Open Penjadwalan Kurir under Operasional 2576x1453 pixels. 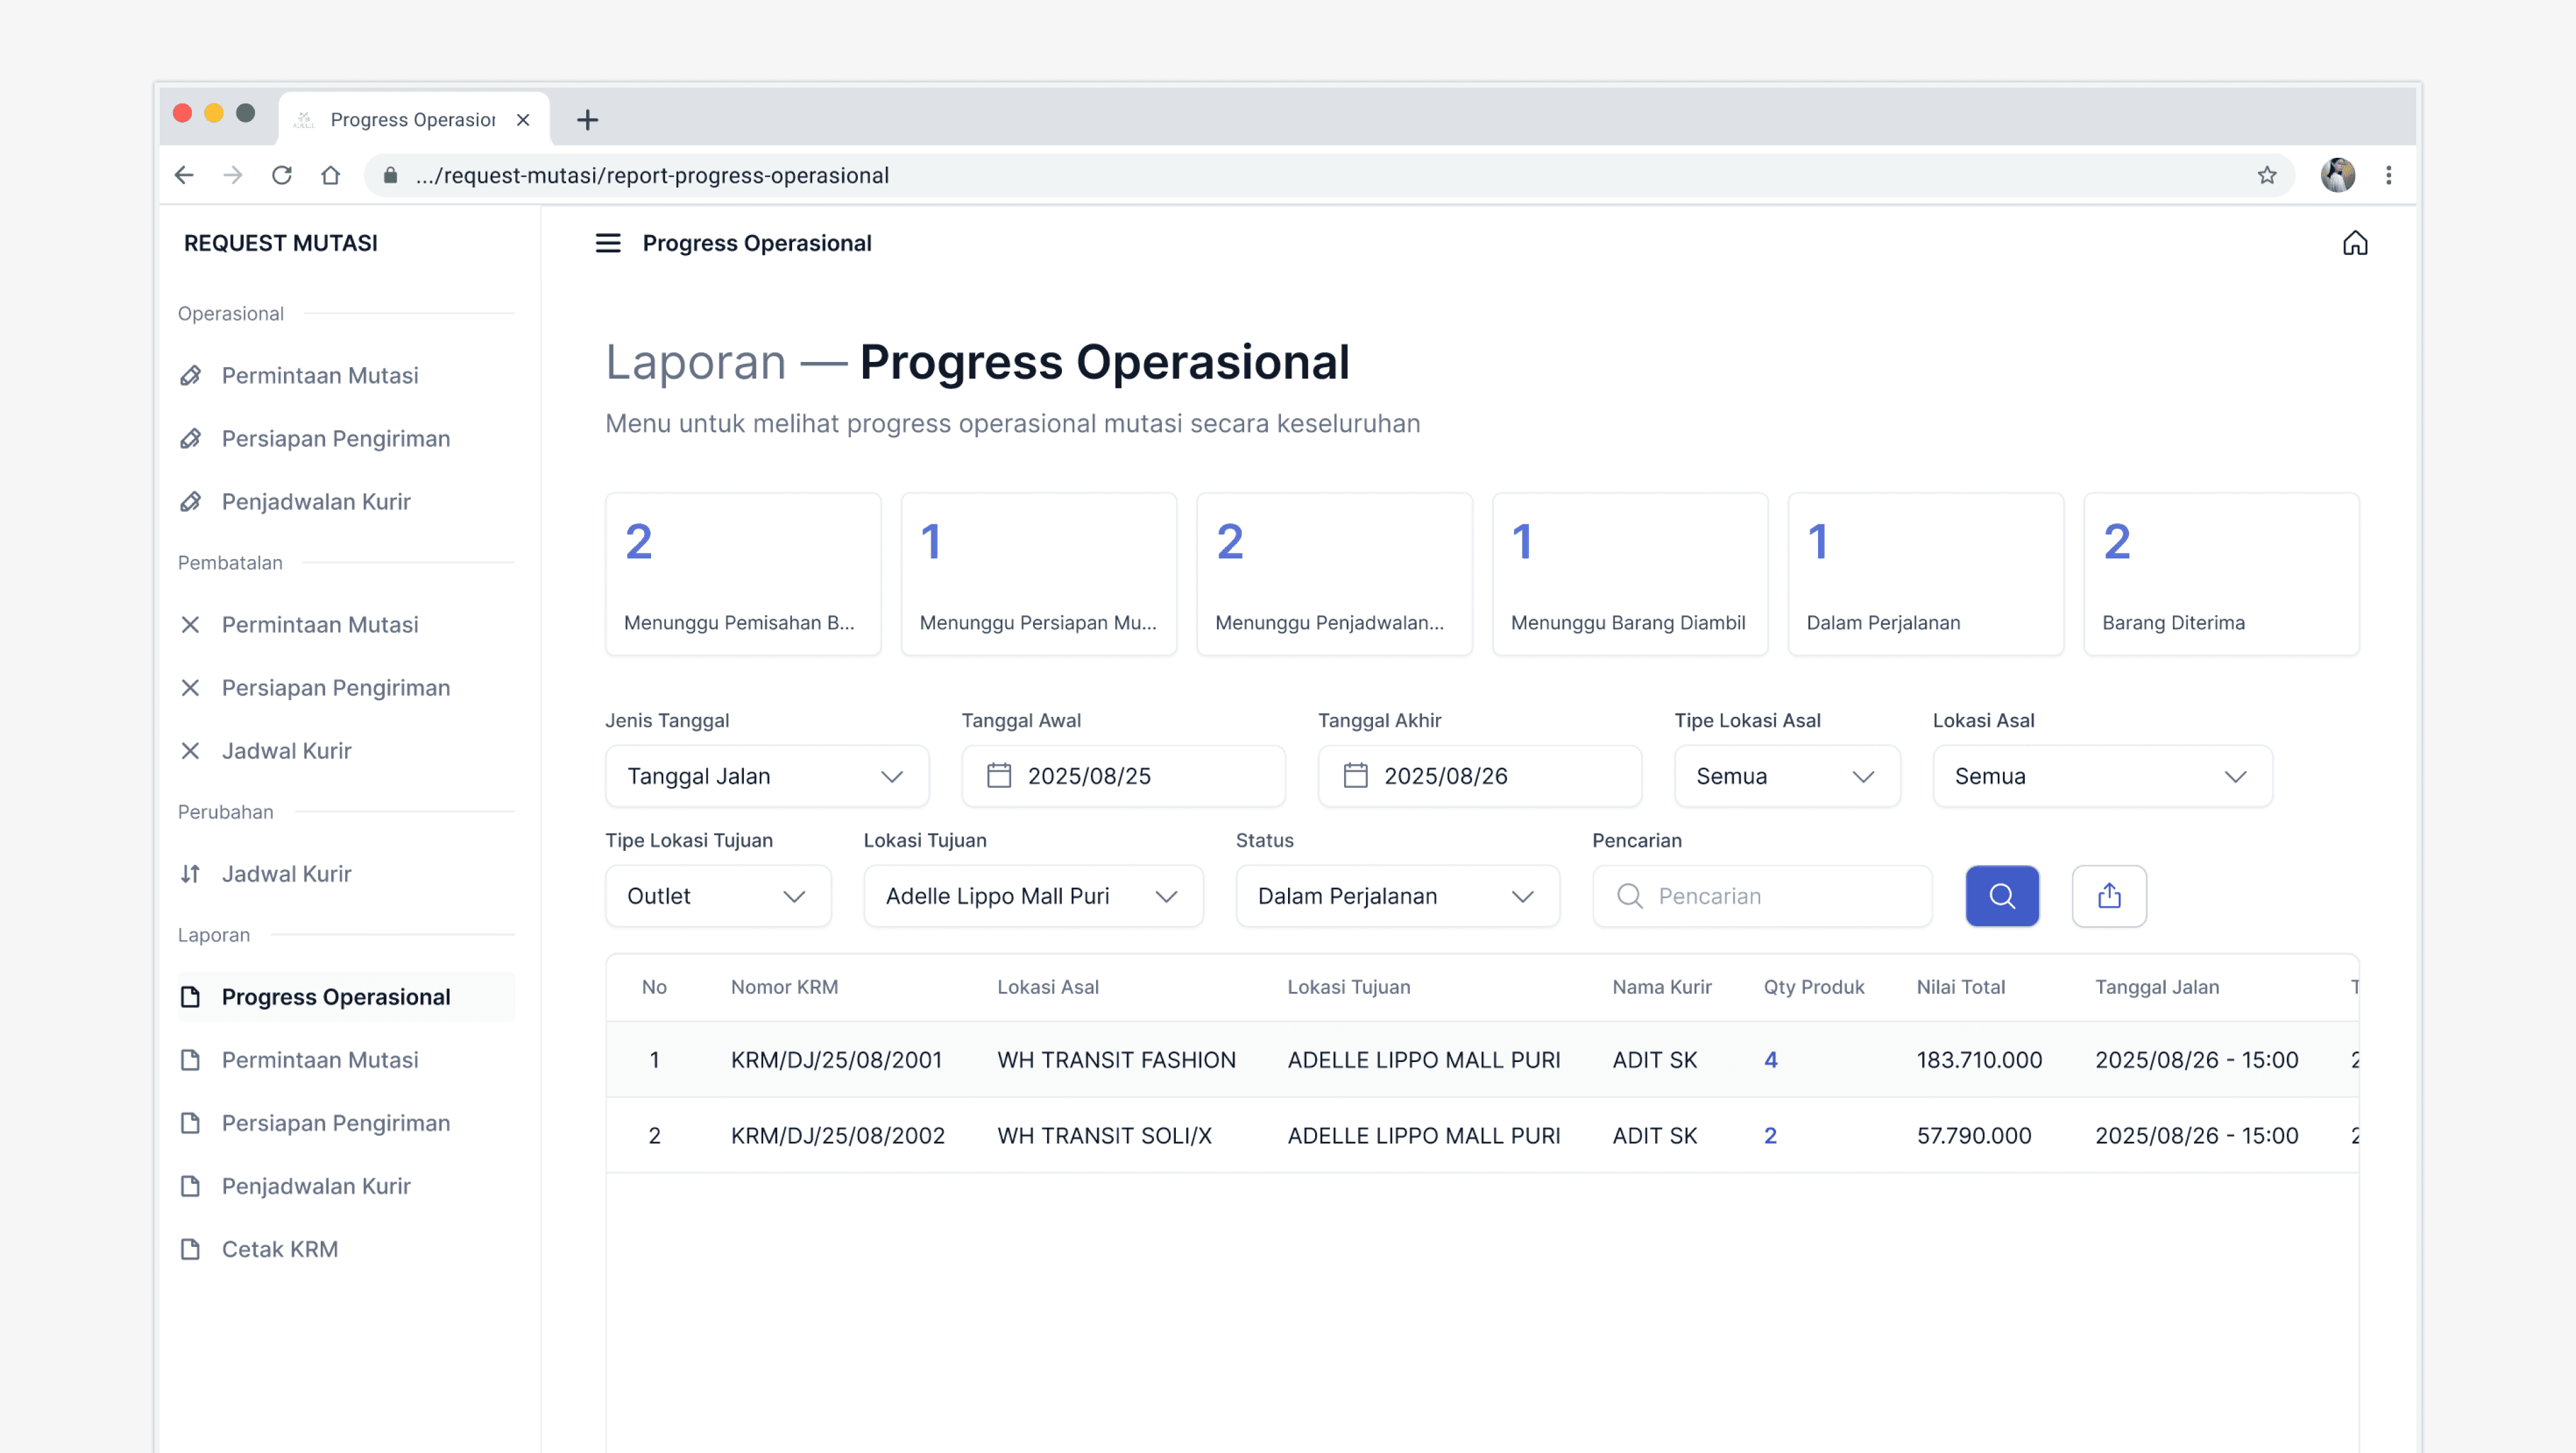[x=315, y=501]
